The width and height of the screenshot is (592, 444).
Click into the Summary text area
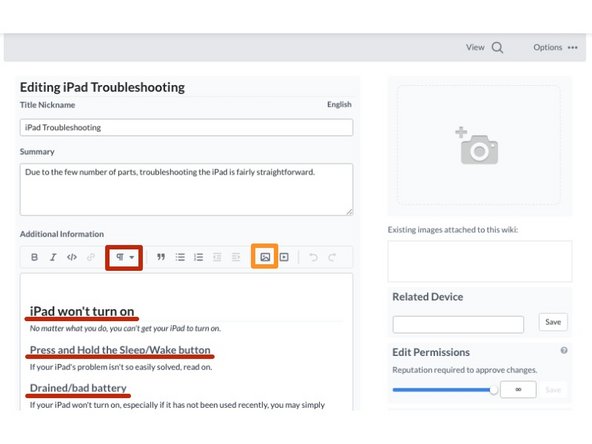coord(187,190)
